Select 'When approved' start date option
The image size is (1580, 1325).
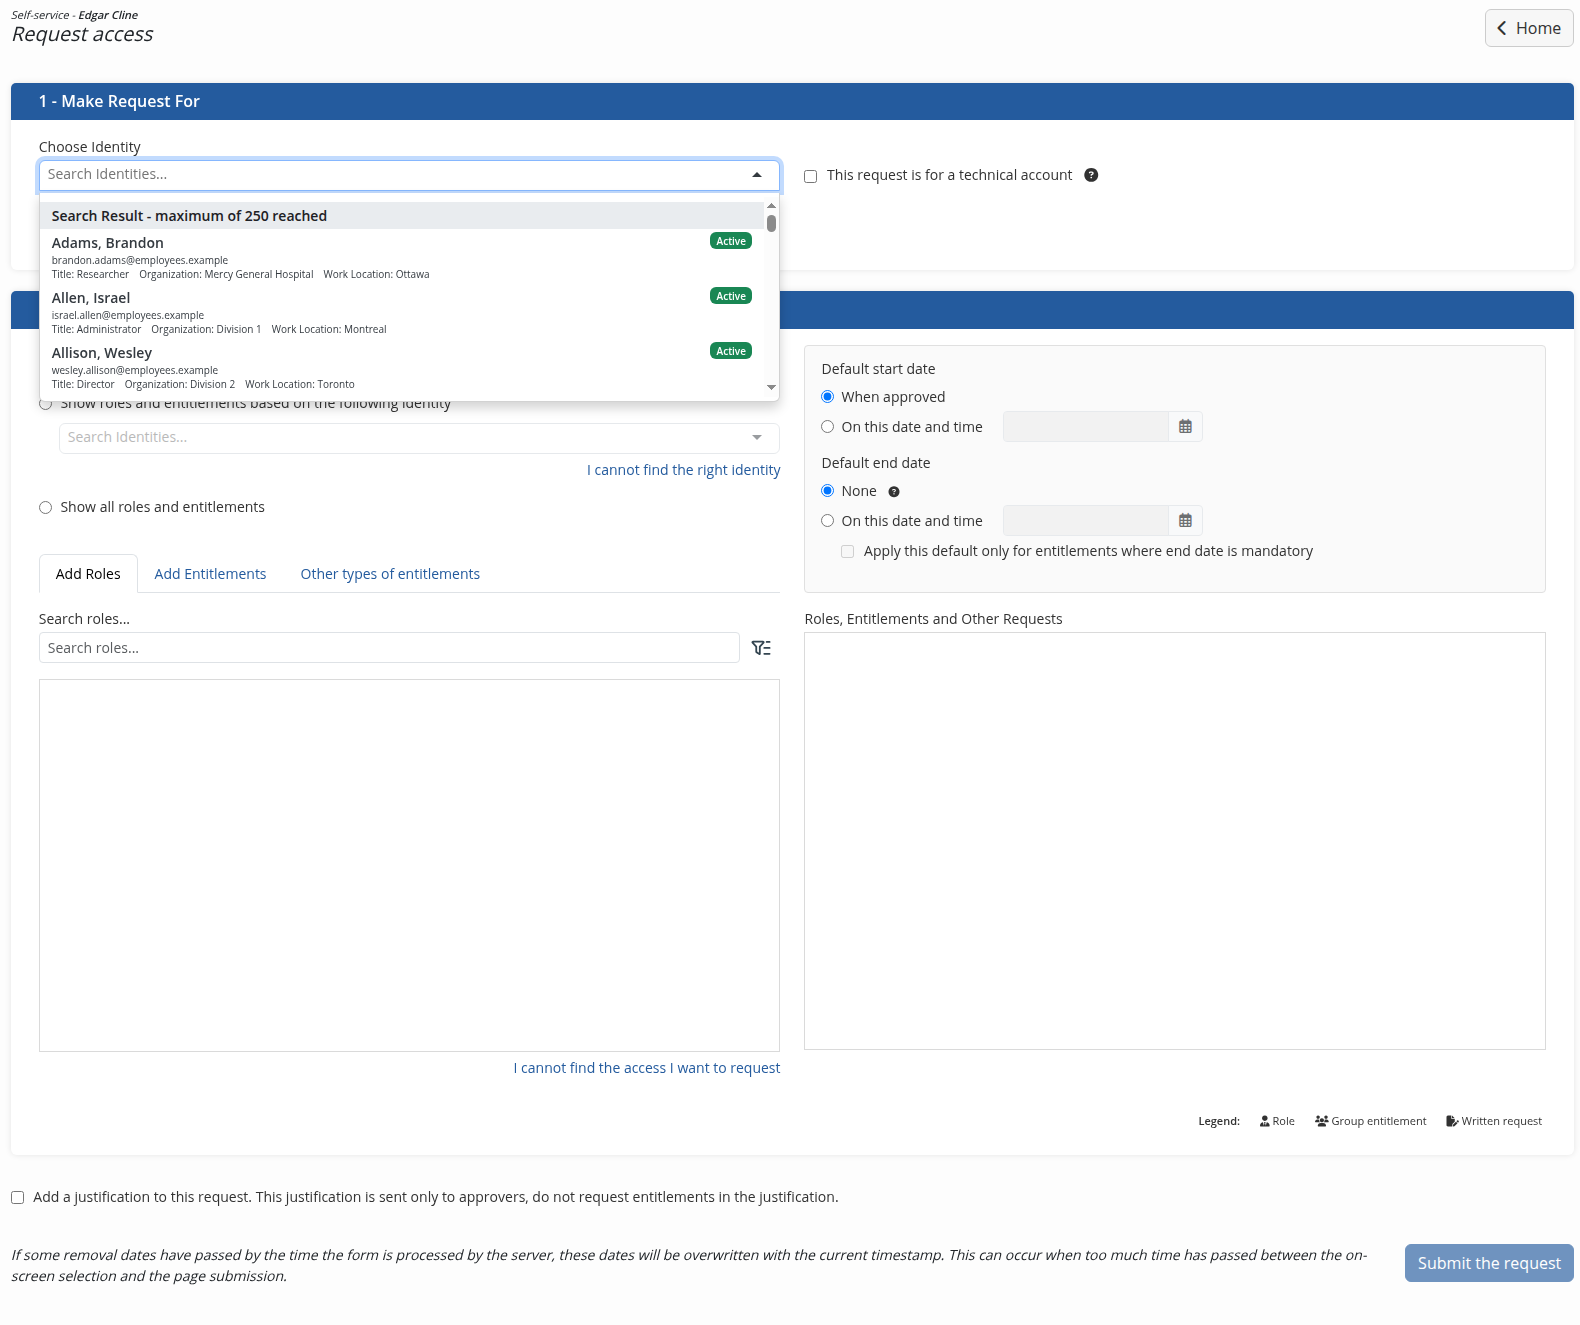point(827,397)
